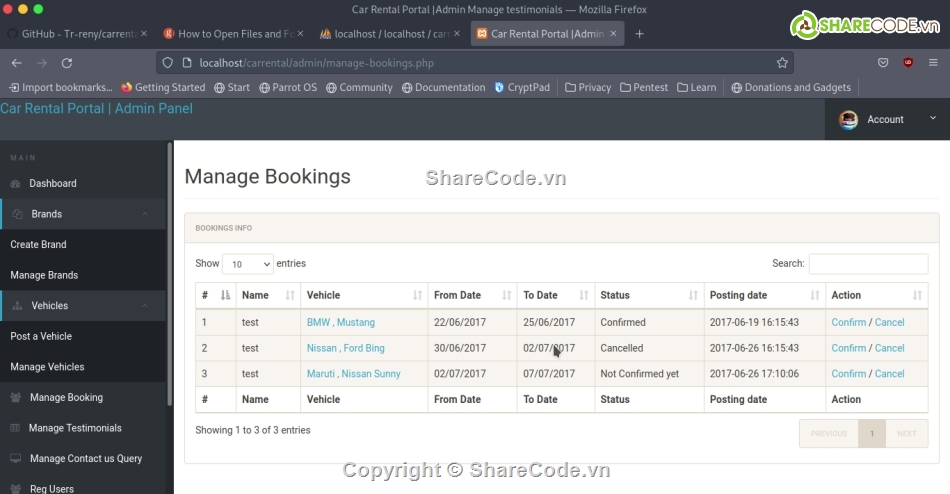Click the Manage Testimonials table icon

[15, 428]
